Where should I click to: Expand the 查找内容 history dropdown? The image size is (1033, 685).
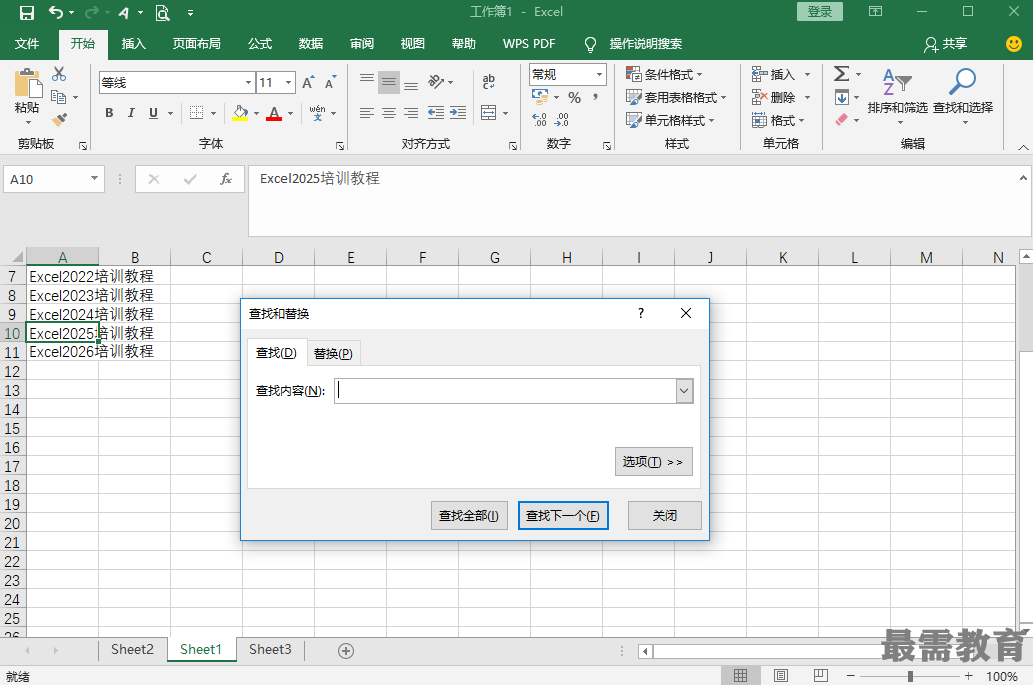pos(684,391)
